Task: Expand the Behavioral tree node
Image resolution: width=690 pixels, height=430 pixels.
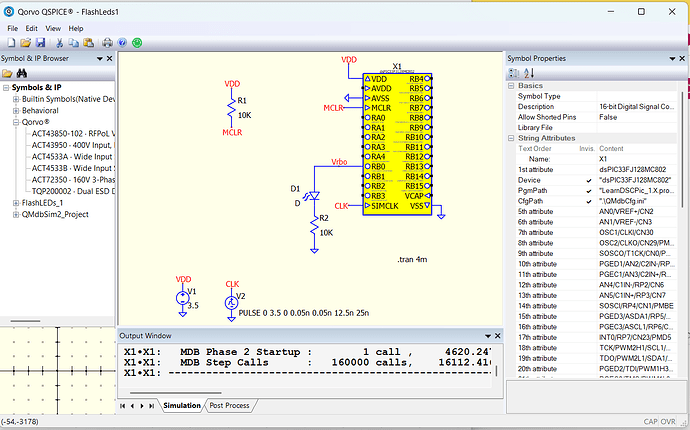Action: click(16, 110)
